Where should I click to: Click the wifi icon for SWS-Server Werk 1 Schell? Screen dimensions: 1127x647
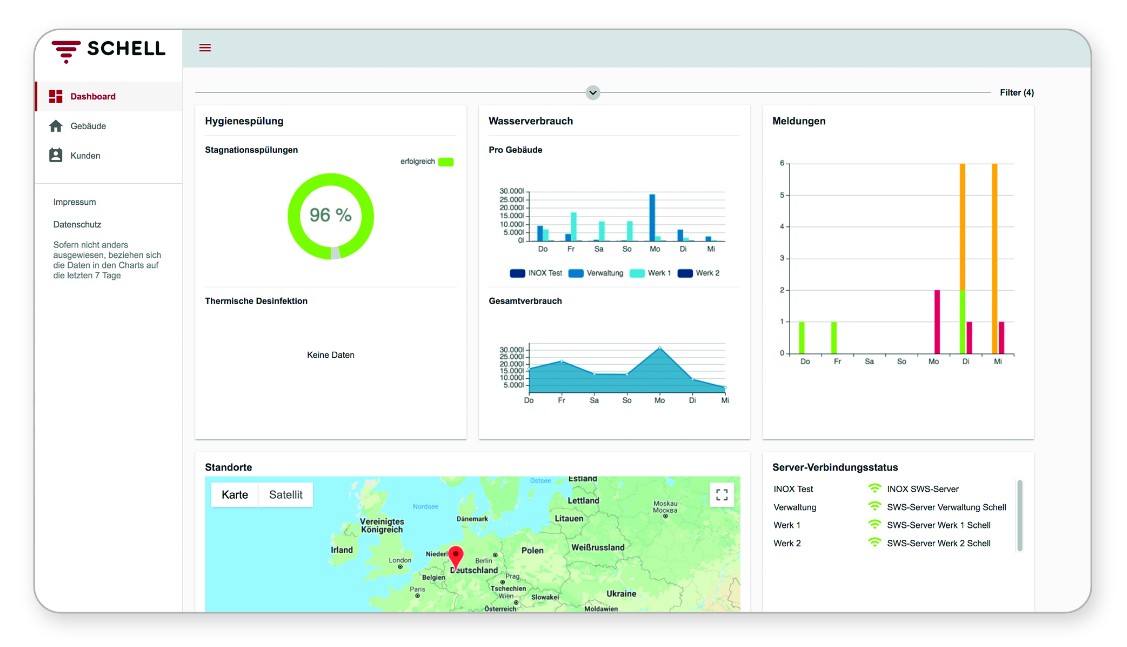coord(875,525)
